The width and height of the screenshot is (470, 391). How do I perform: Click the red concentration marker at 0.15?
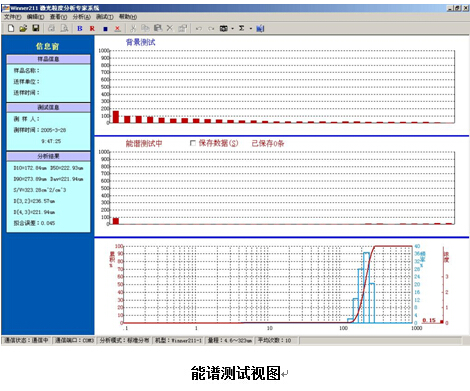[x=442, y=322]
